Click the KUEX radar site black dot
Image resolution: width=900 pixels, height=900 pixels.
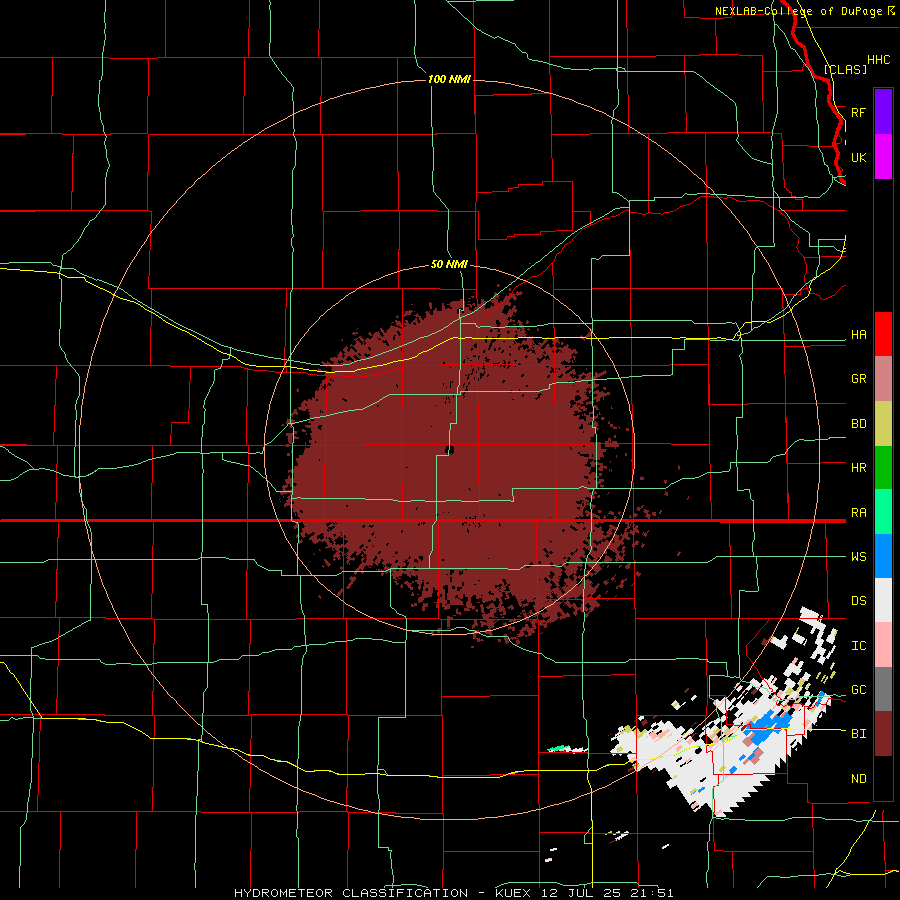(449, 451)
